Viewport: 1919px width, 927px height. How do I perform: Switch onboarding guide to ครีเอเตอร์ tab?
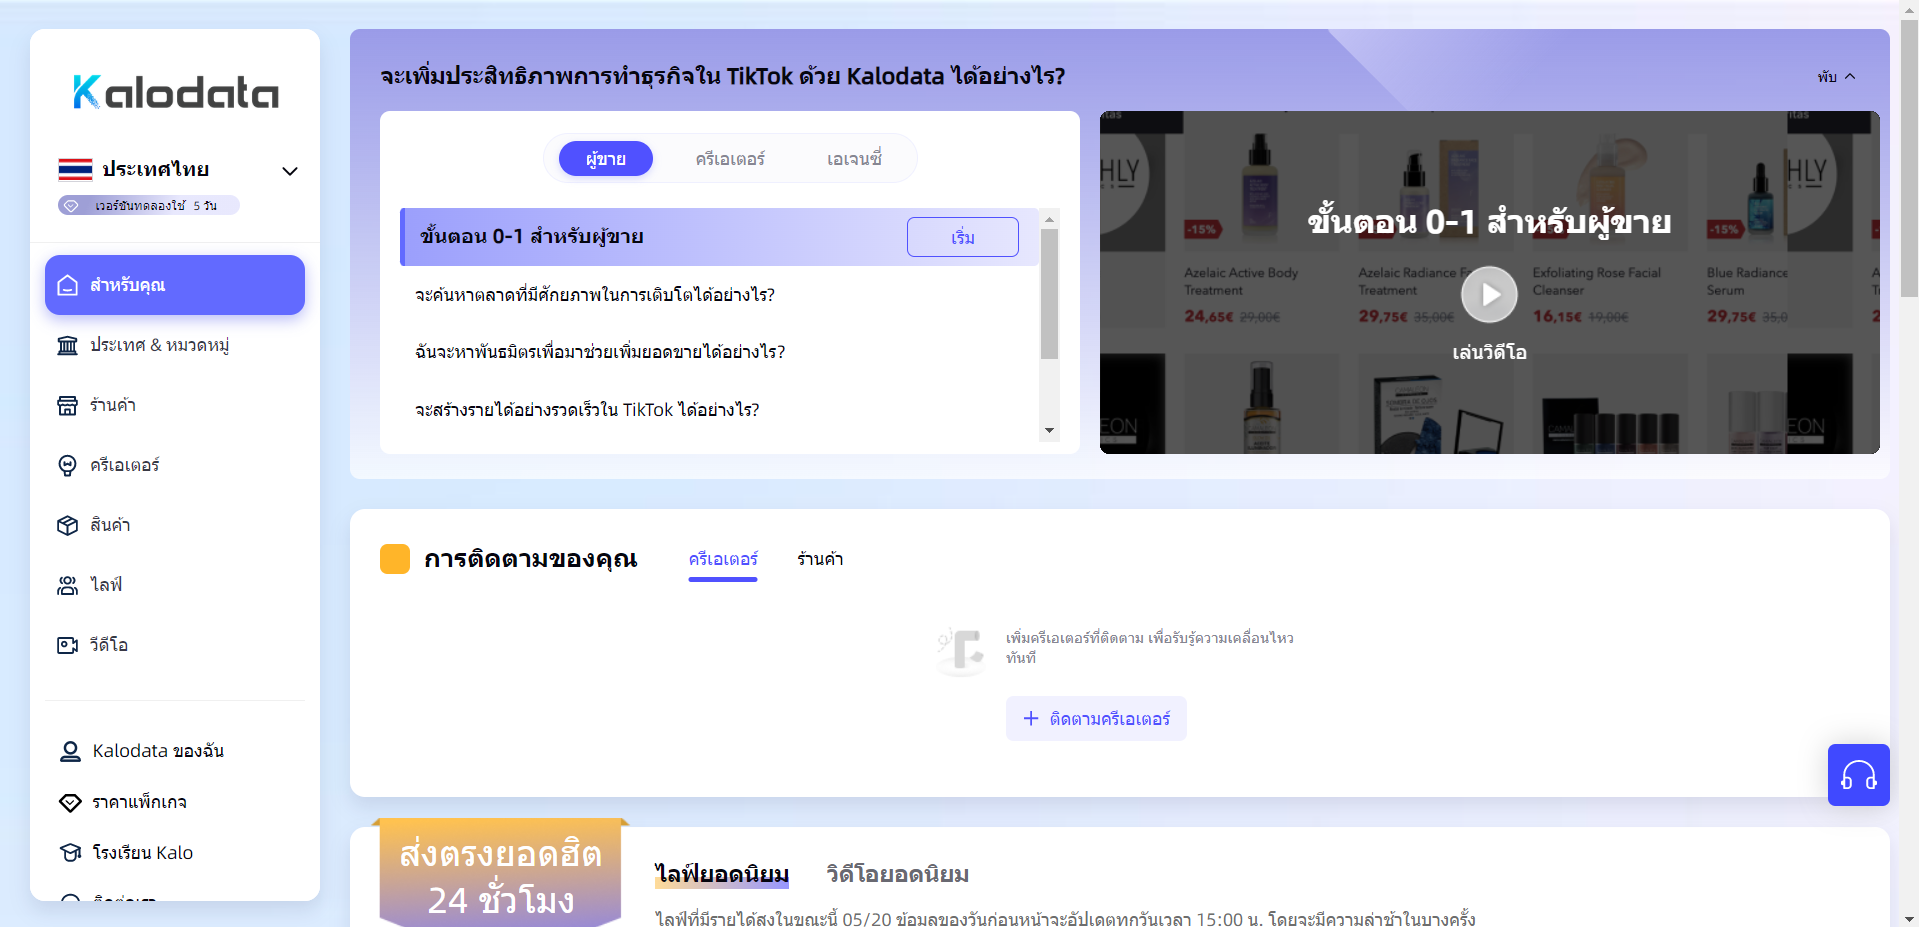(x=728, y=158)
